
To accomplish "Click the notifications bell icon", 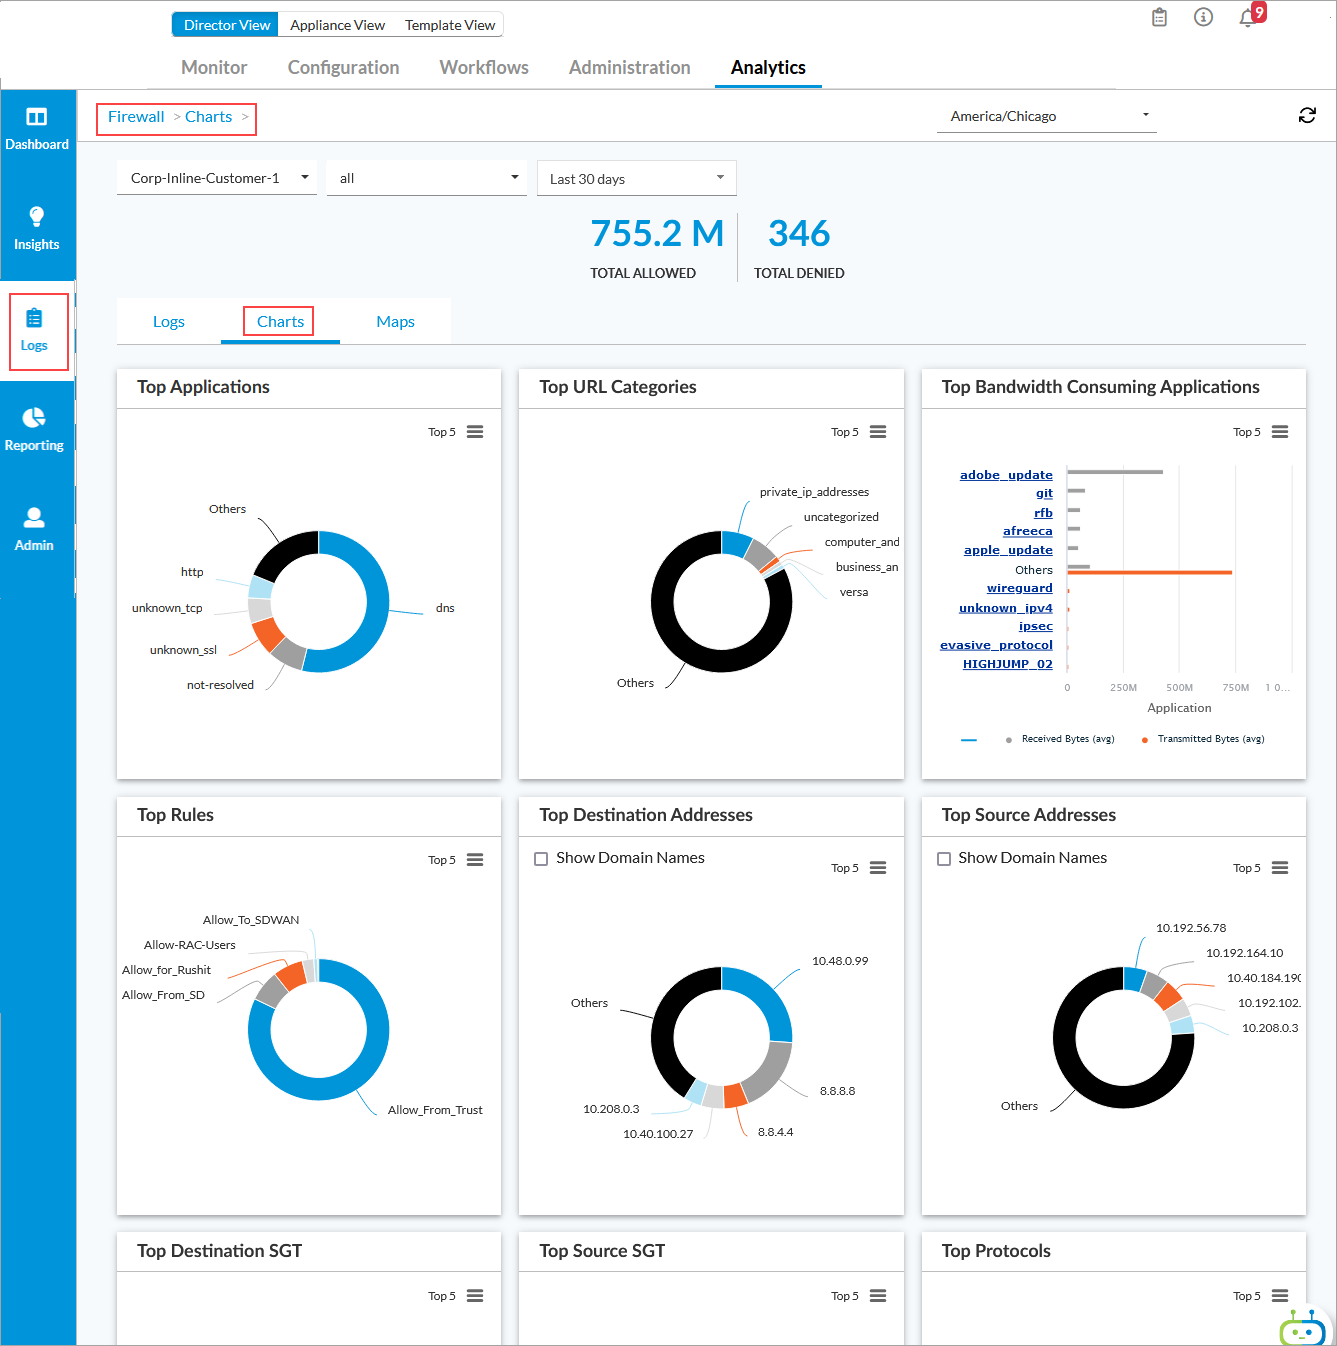I will (1247, 18).
